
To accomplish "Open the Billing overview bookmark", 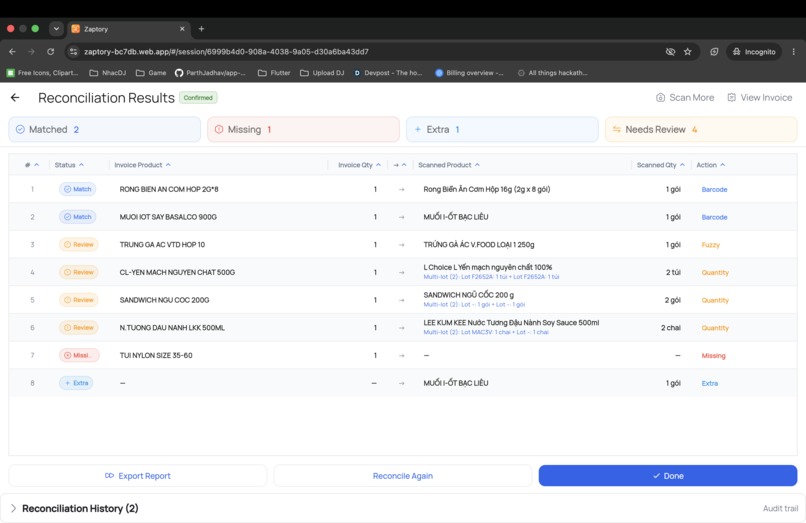I will coord(469,73).
